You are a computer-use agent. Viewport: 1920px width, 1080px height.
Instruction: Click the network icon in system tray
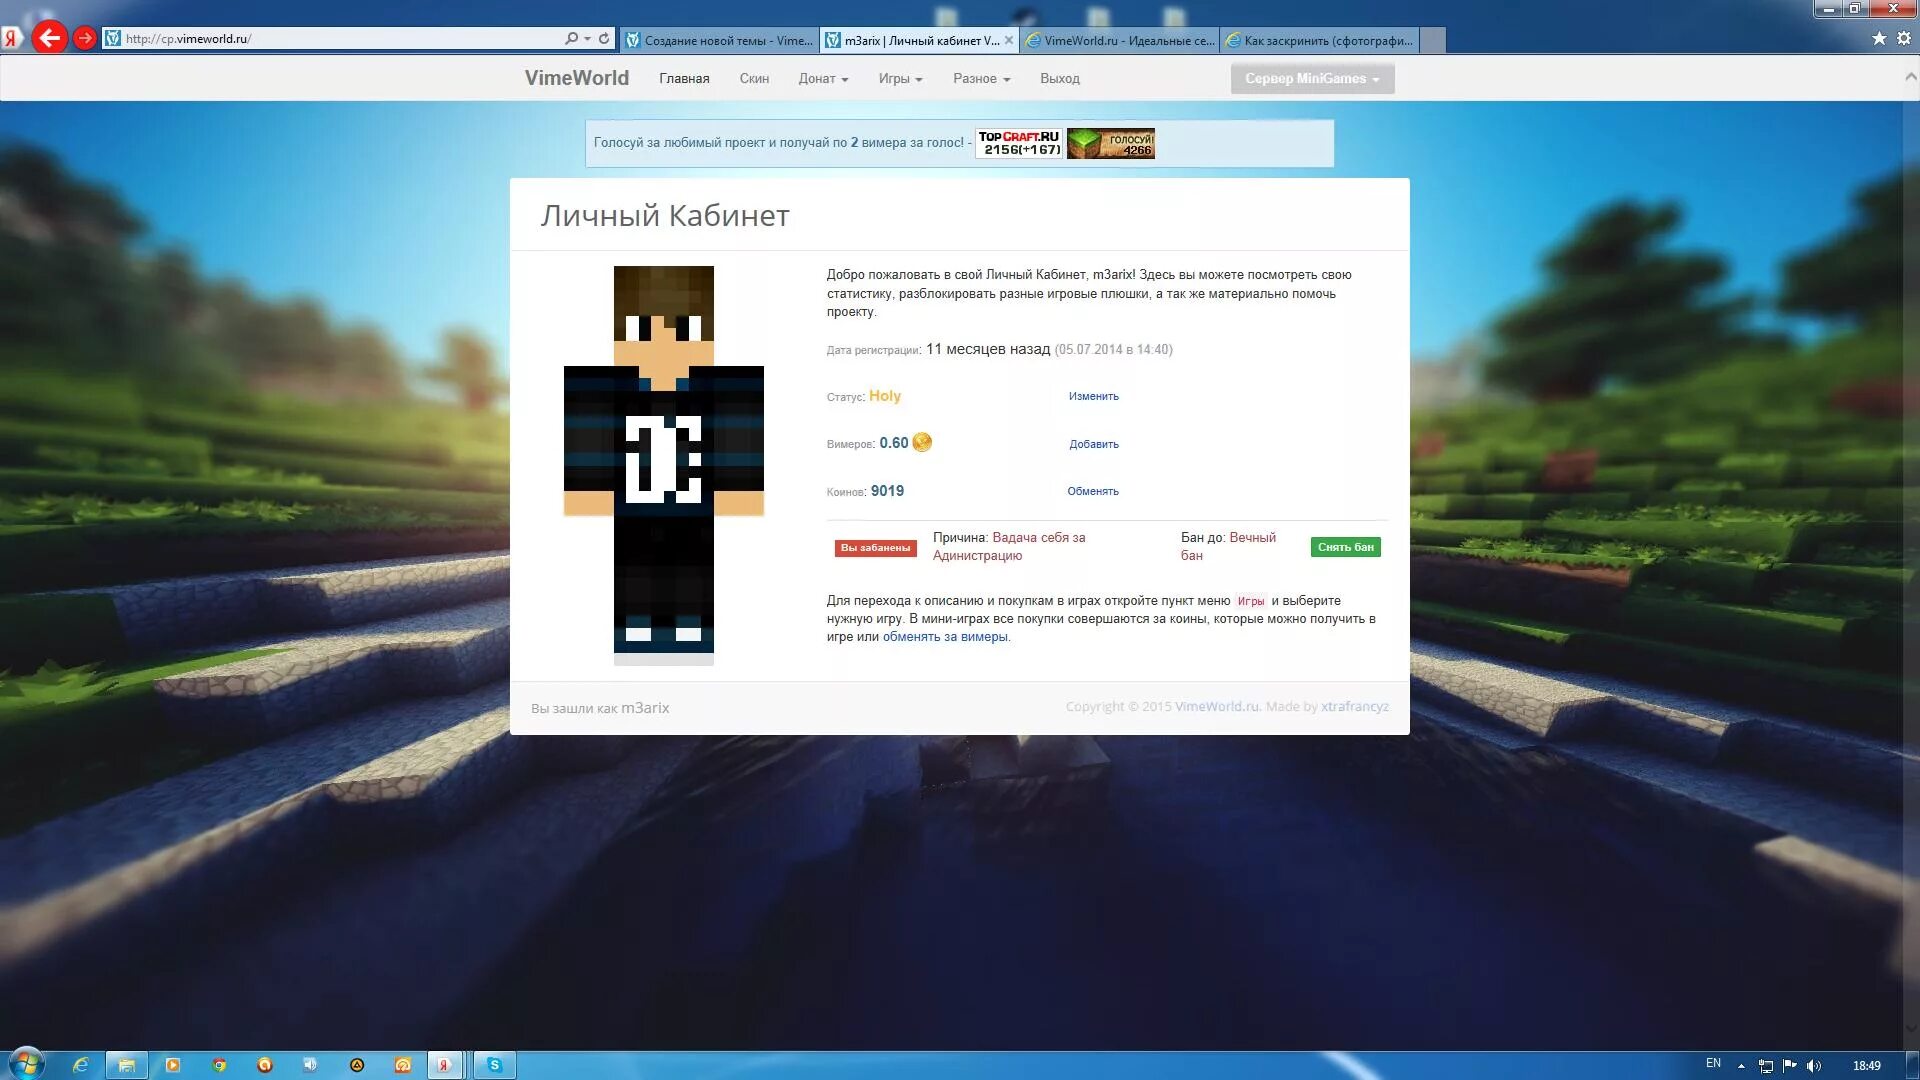[x=1766, y=1066]
